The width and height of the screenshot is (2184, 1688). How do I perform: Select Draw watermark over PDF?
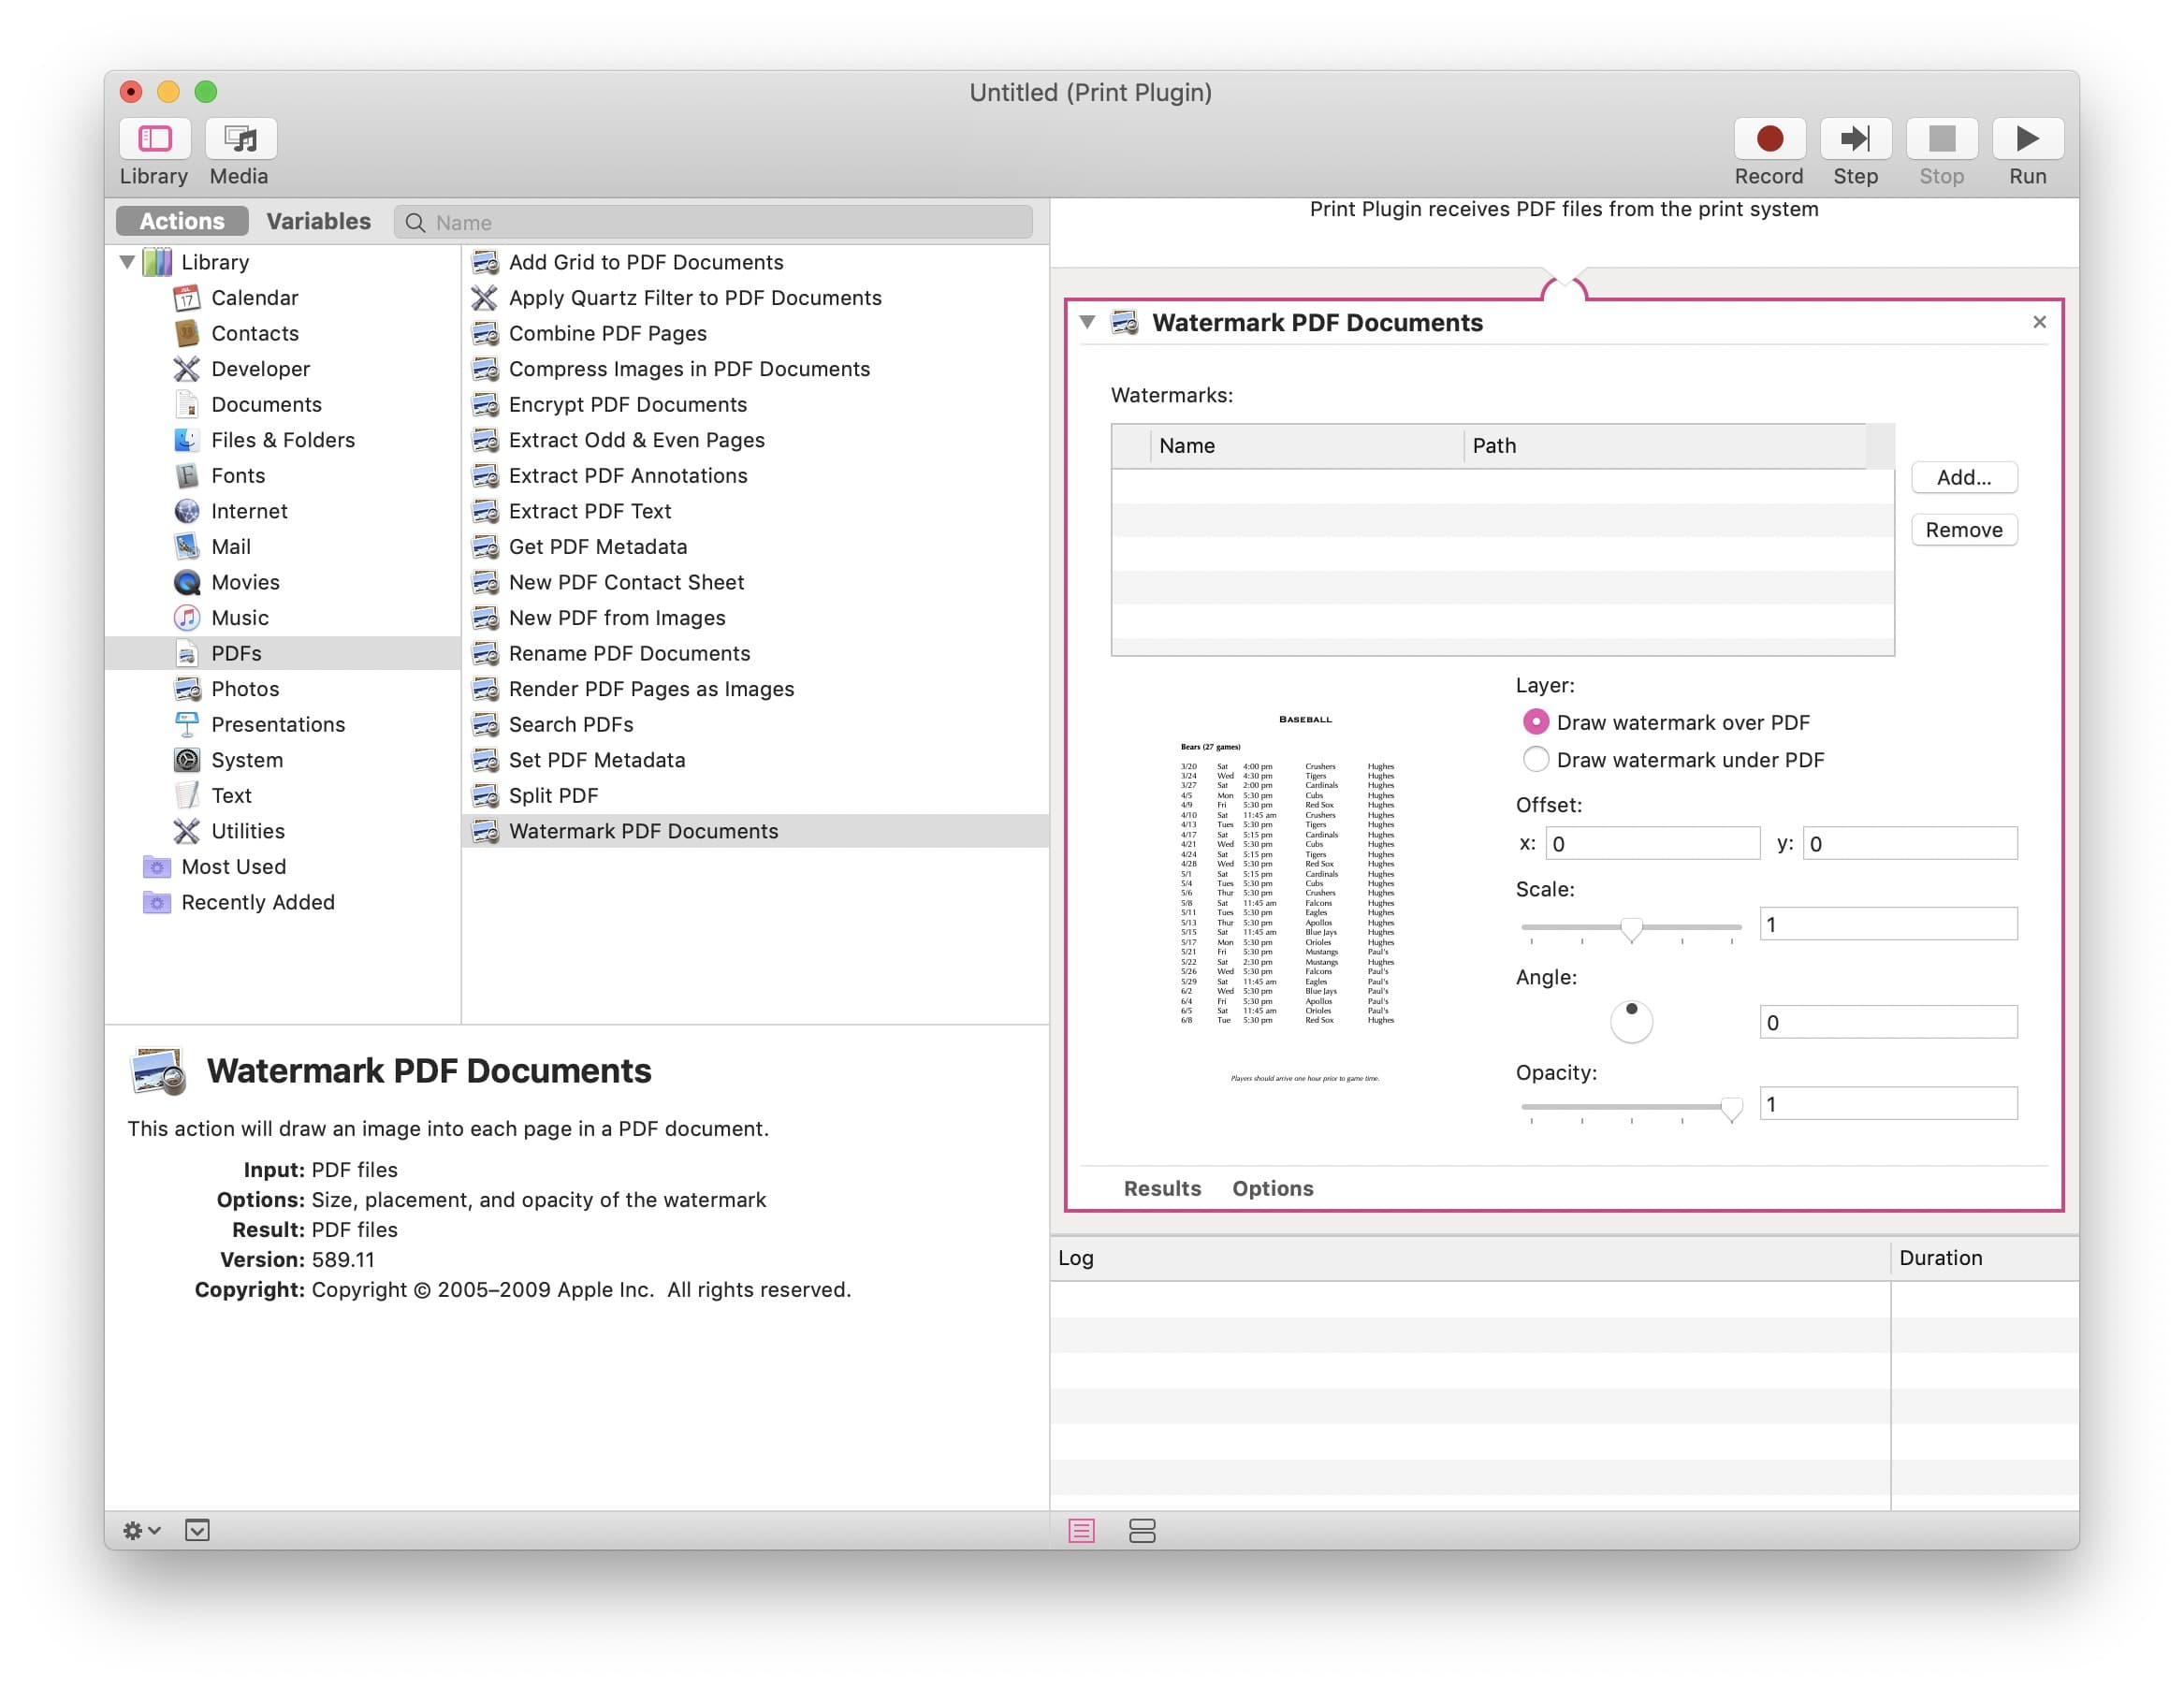[x=1536, y=722]
